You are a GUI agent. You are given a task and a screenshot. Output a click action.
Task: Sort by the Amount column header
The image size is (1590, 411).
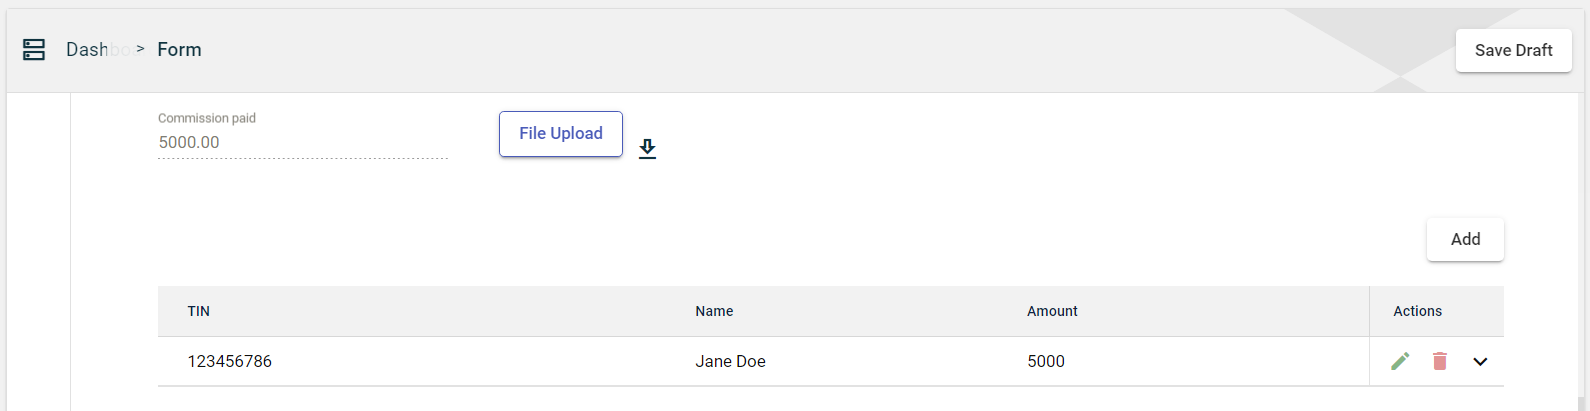tap(1052, 312)
